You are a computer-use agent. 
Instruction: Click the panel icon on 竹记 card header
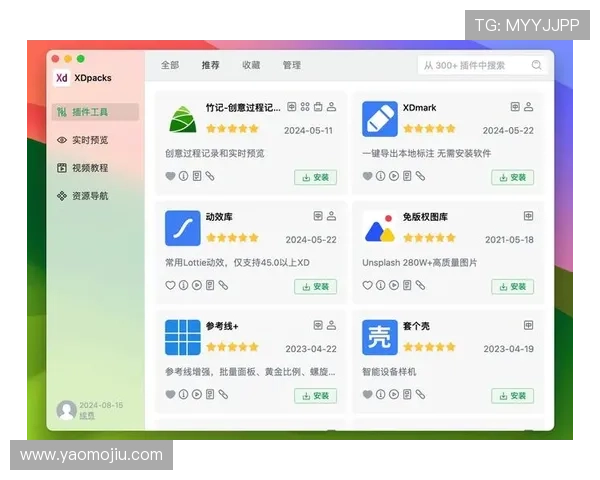coord(292,107)
